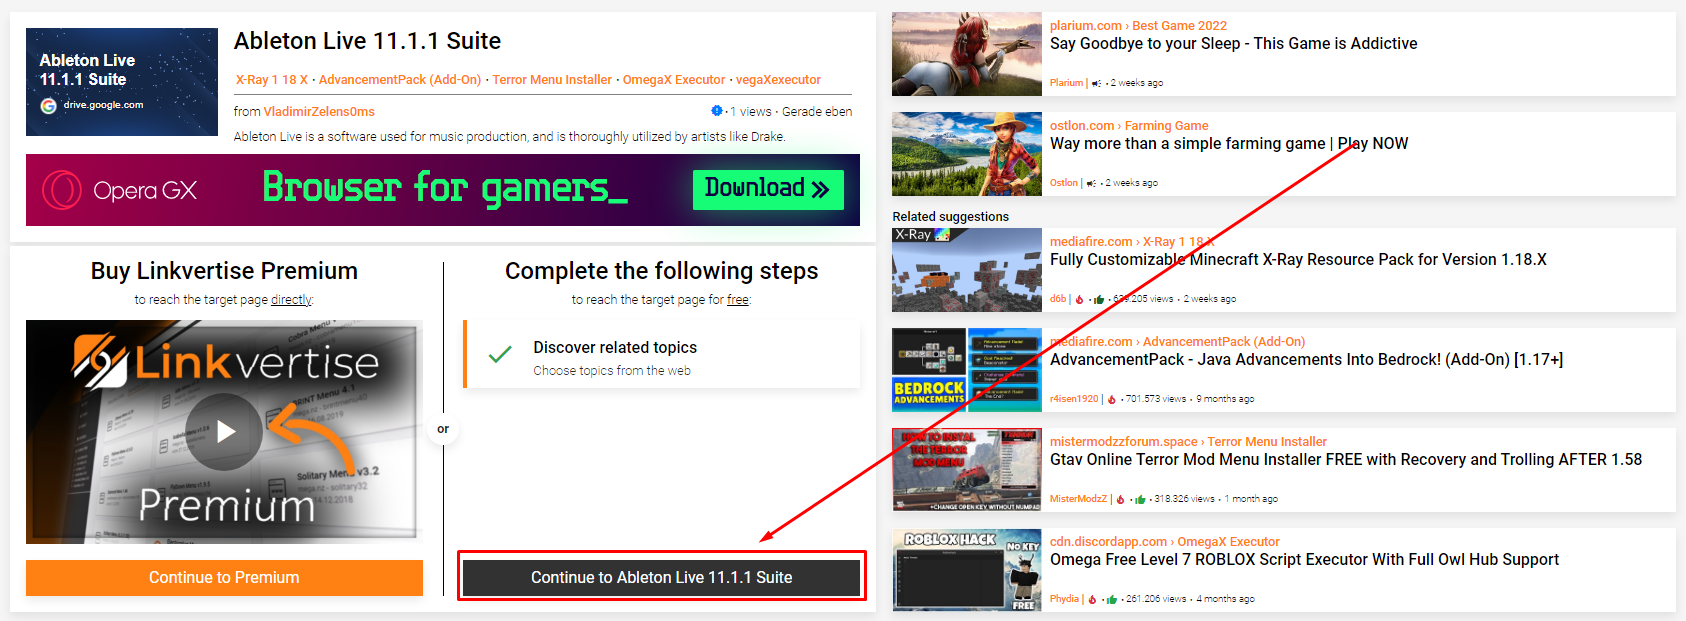1686x621 pixels.
Task: Click the thumbs-up icon in the d6b row
Action: [x=1099, y=299]
